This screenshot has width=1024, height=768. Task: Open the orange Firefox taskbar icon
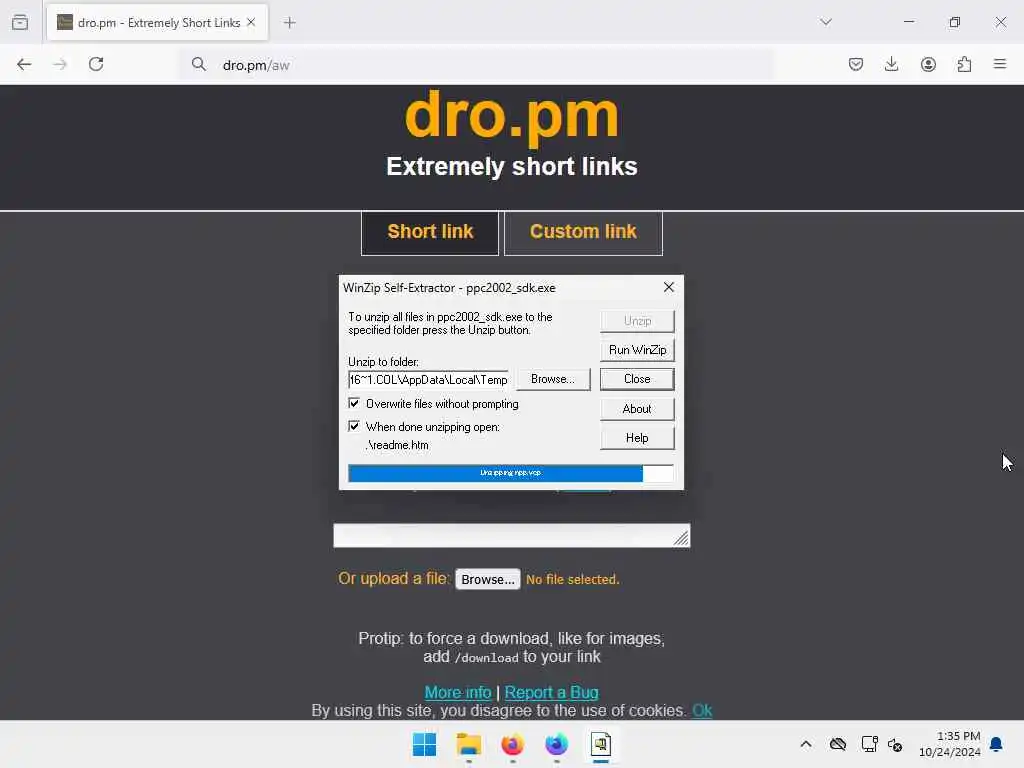pyautogui.click(x=513, y=744)
